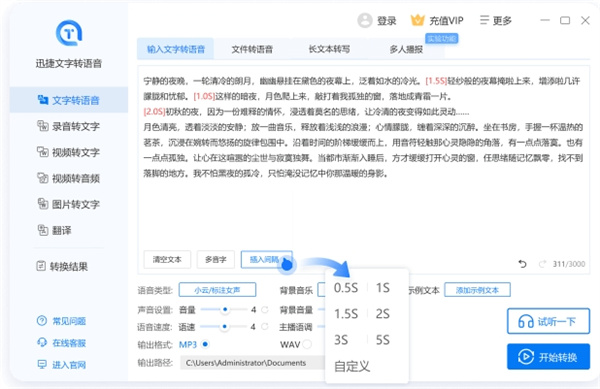Click the 进入官网 link
This screenshot has width=600, height=389.
pyautogui.click(x=61, y=365)
